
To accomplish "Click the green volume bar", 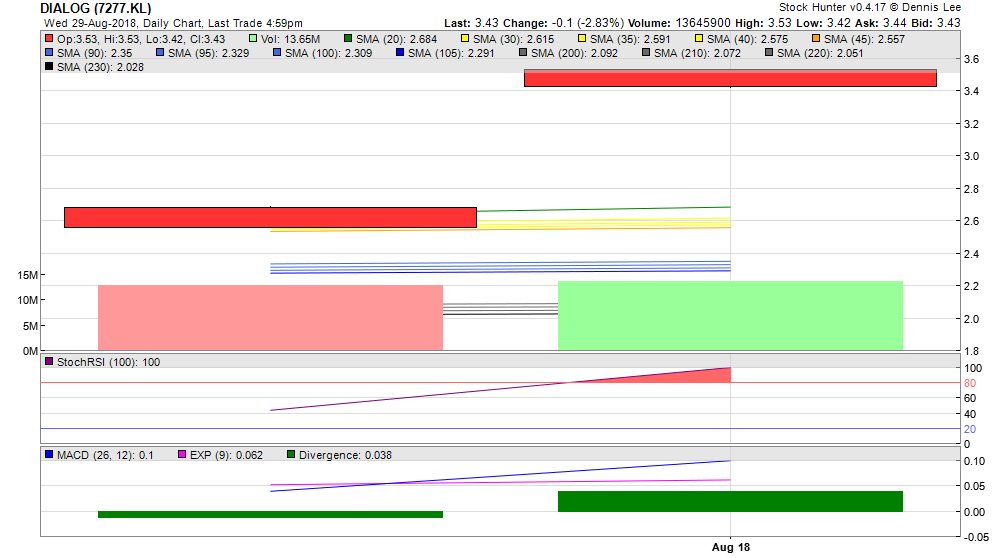I will click(x=730, y=316).
